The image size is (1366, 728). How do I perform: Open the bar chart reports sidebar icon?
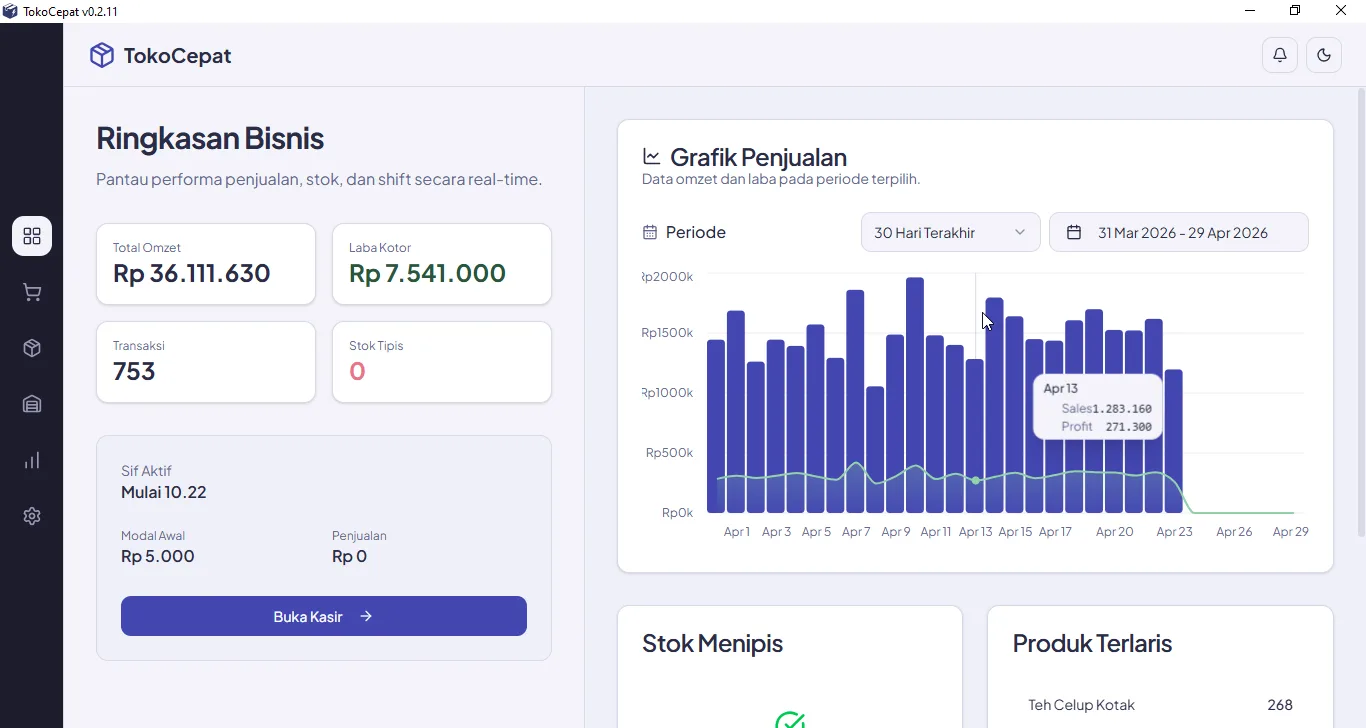(32, 460)
